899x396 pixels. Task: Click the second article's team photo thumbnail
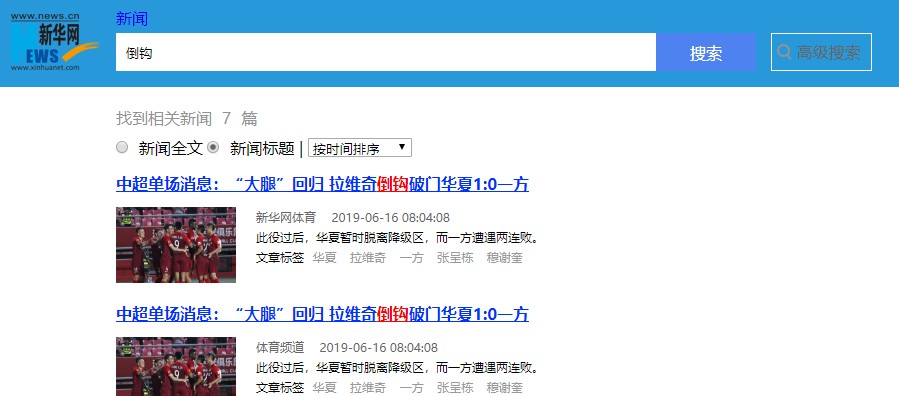click(x=176, y=366)
